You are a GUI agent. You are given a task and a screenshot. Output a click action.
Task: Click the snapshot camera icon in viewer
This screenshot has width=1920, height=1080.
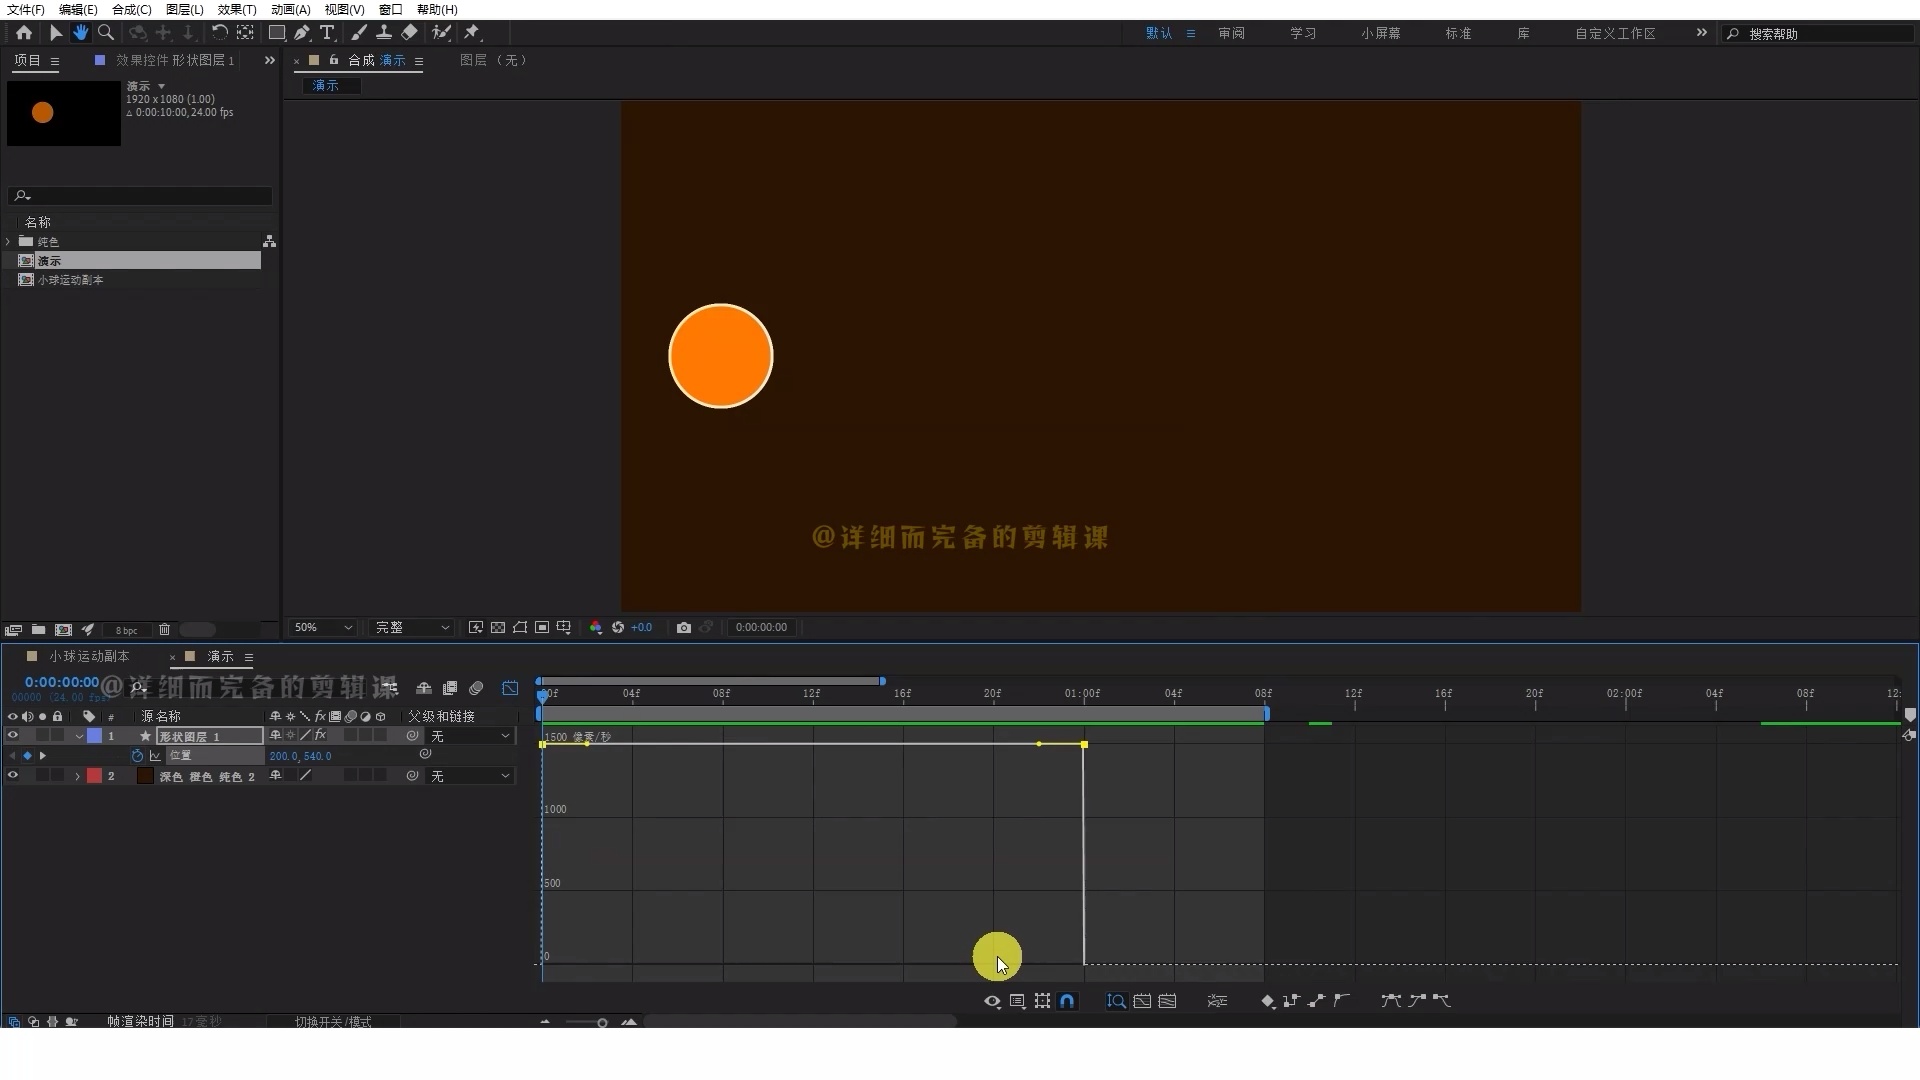tap(684, 628)
